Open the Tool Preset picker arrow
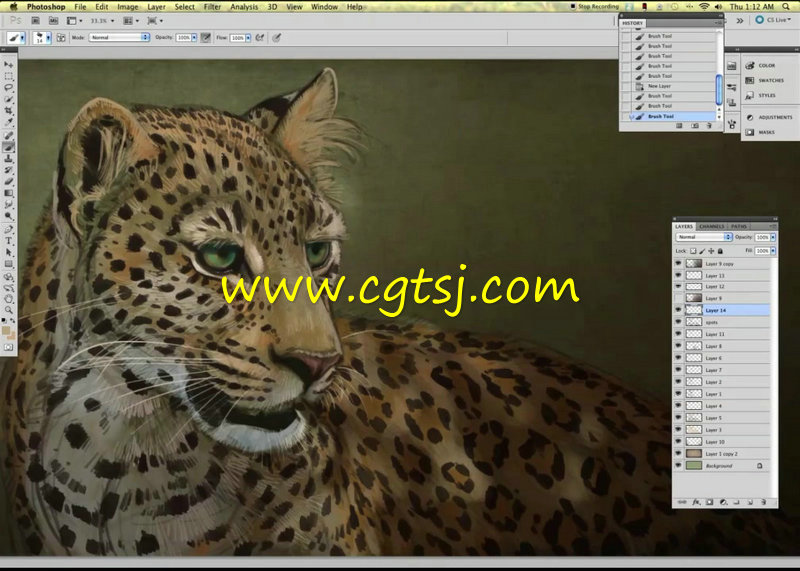Screen dimensions: 800x571 click(22, 38)
